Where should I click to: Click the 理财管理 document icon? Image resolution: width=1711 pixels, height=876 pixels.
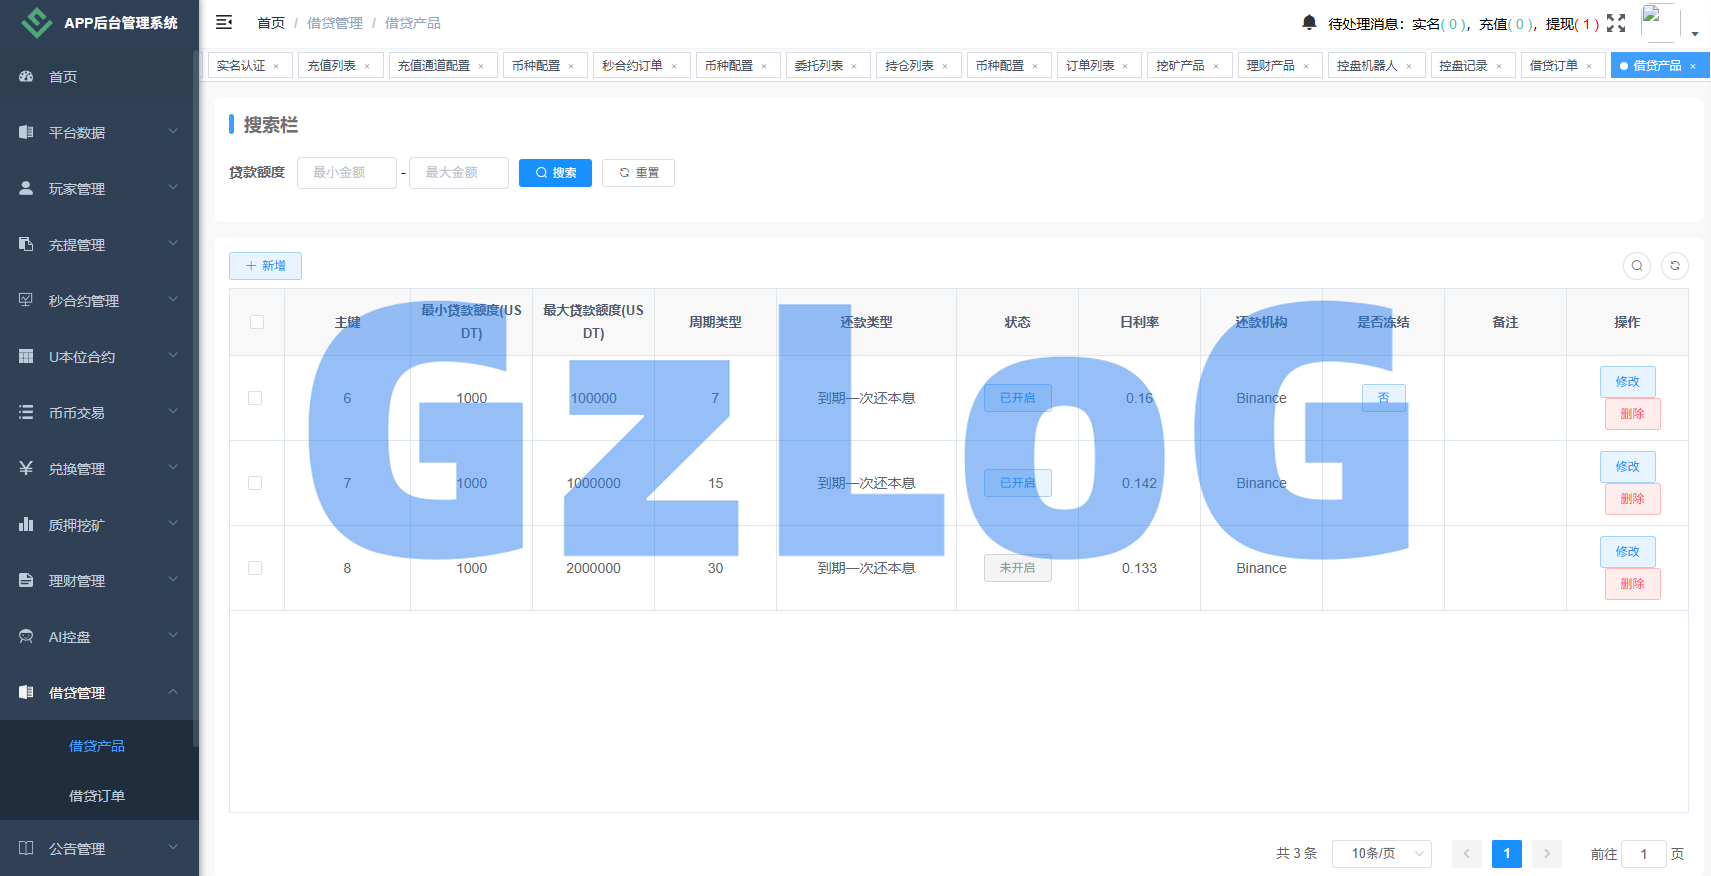click(26, 580)
